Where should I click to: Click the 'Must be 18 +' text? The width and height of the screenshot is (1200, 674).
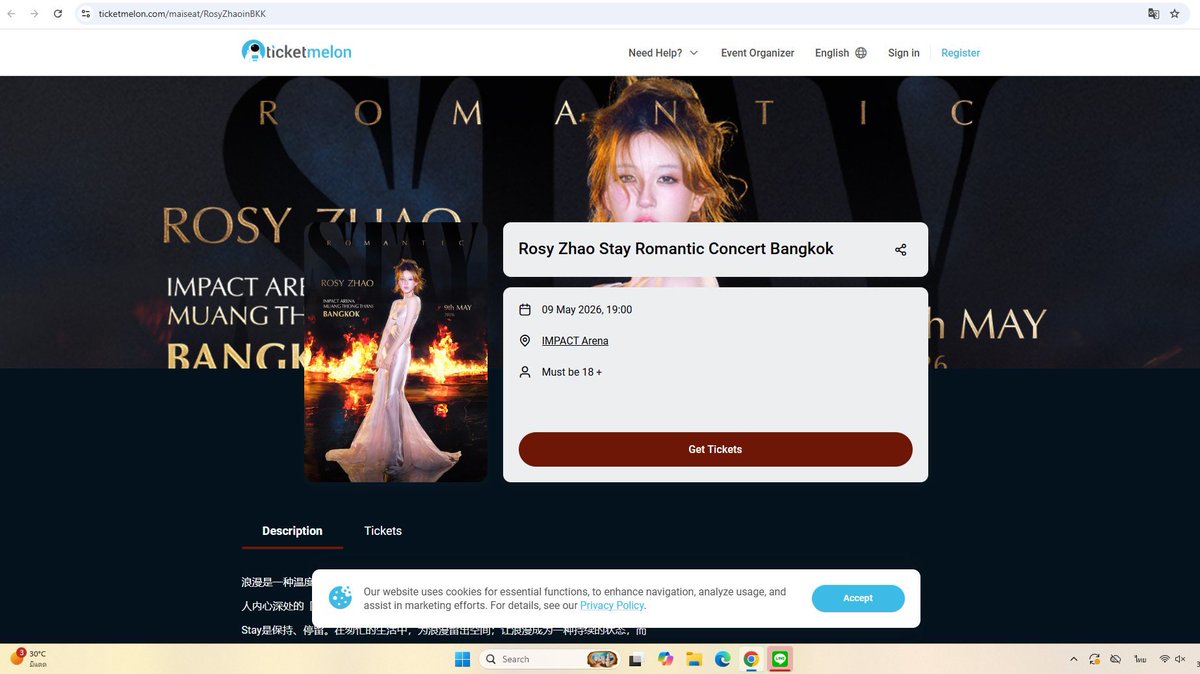point(572,372)
